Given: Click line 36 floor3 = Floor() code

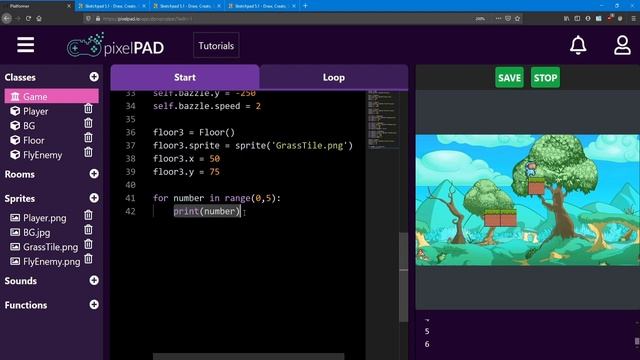Looking at the screenshot, I should click(194, 132).
